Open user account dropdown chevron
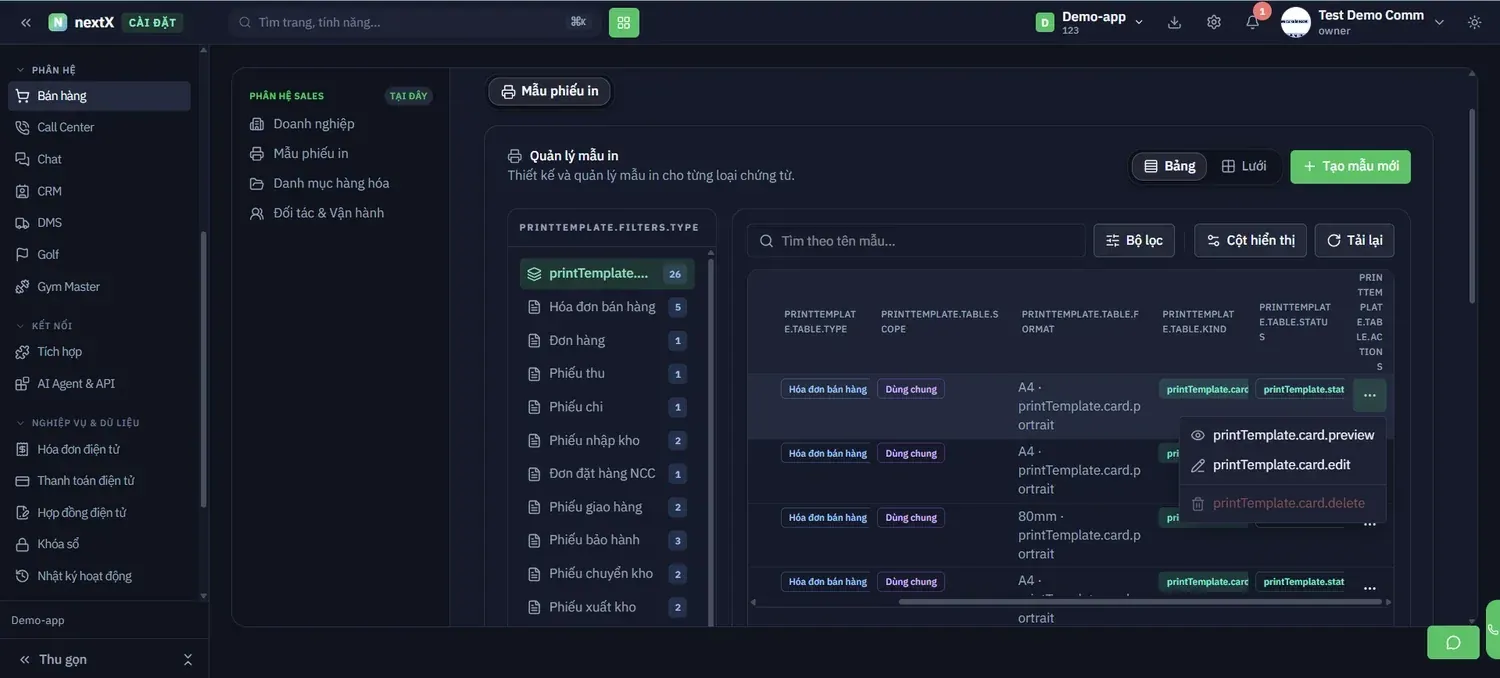 tap(1439, 22)
